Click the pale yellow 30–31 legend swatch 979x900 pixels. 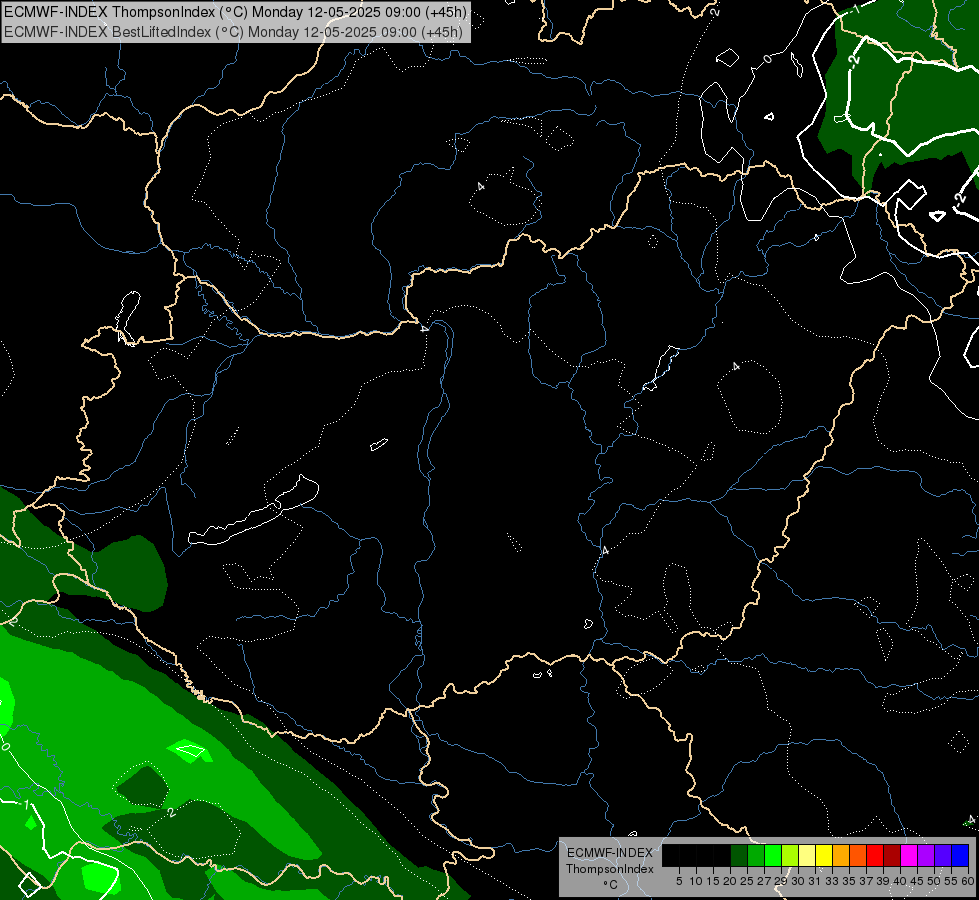tap(807, 855)
